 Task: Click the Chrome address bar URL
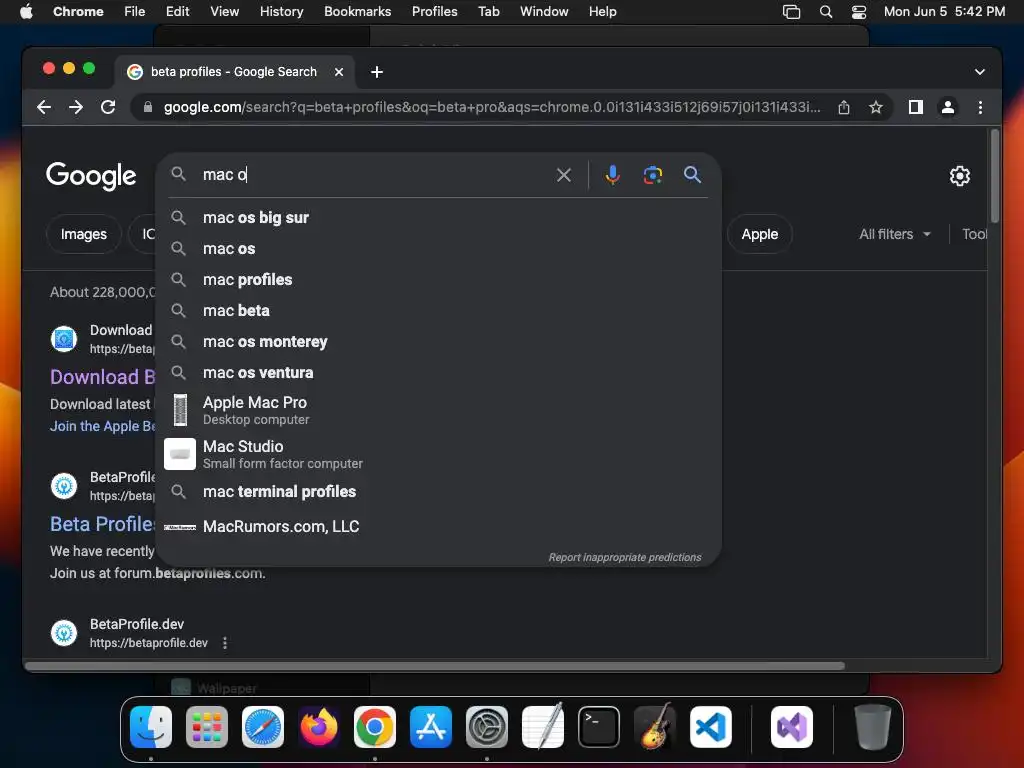[492, 107]
